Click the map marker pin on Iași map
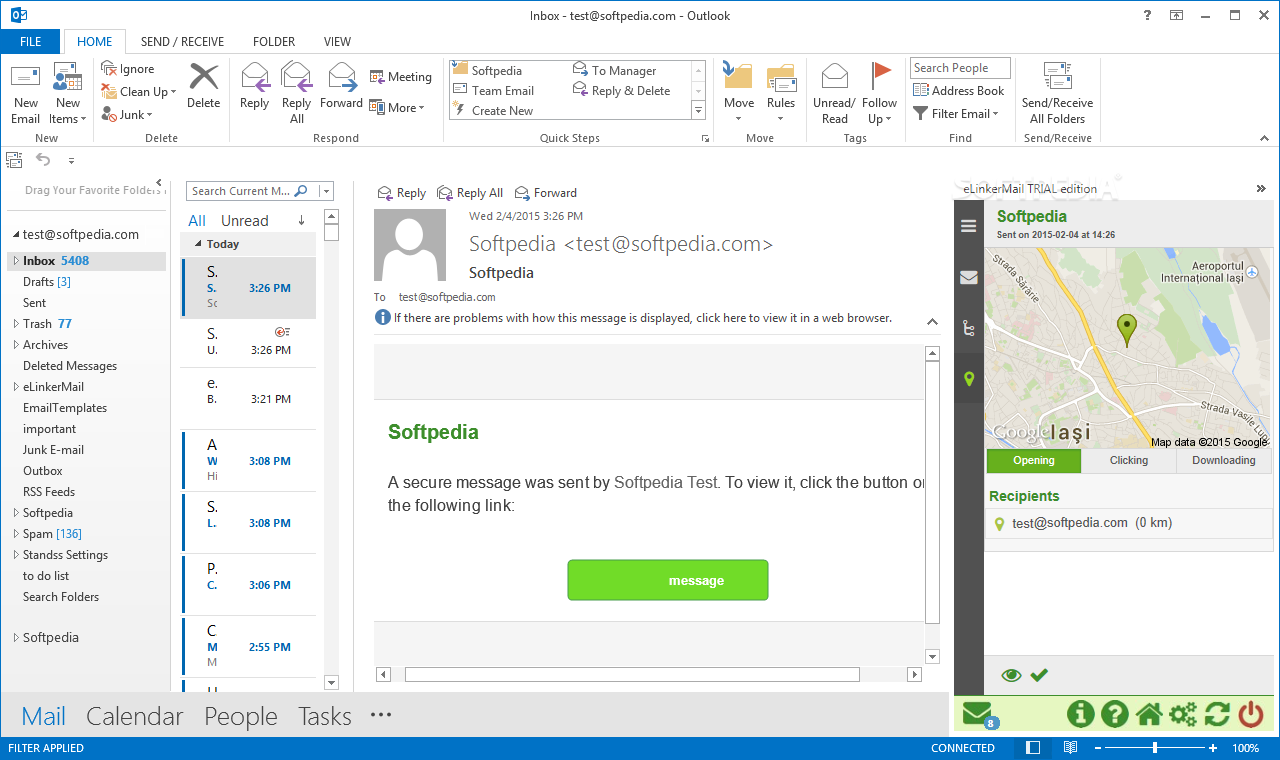The height and width of the screenshot is (760, 1280). point(1127,329)
